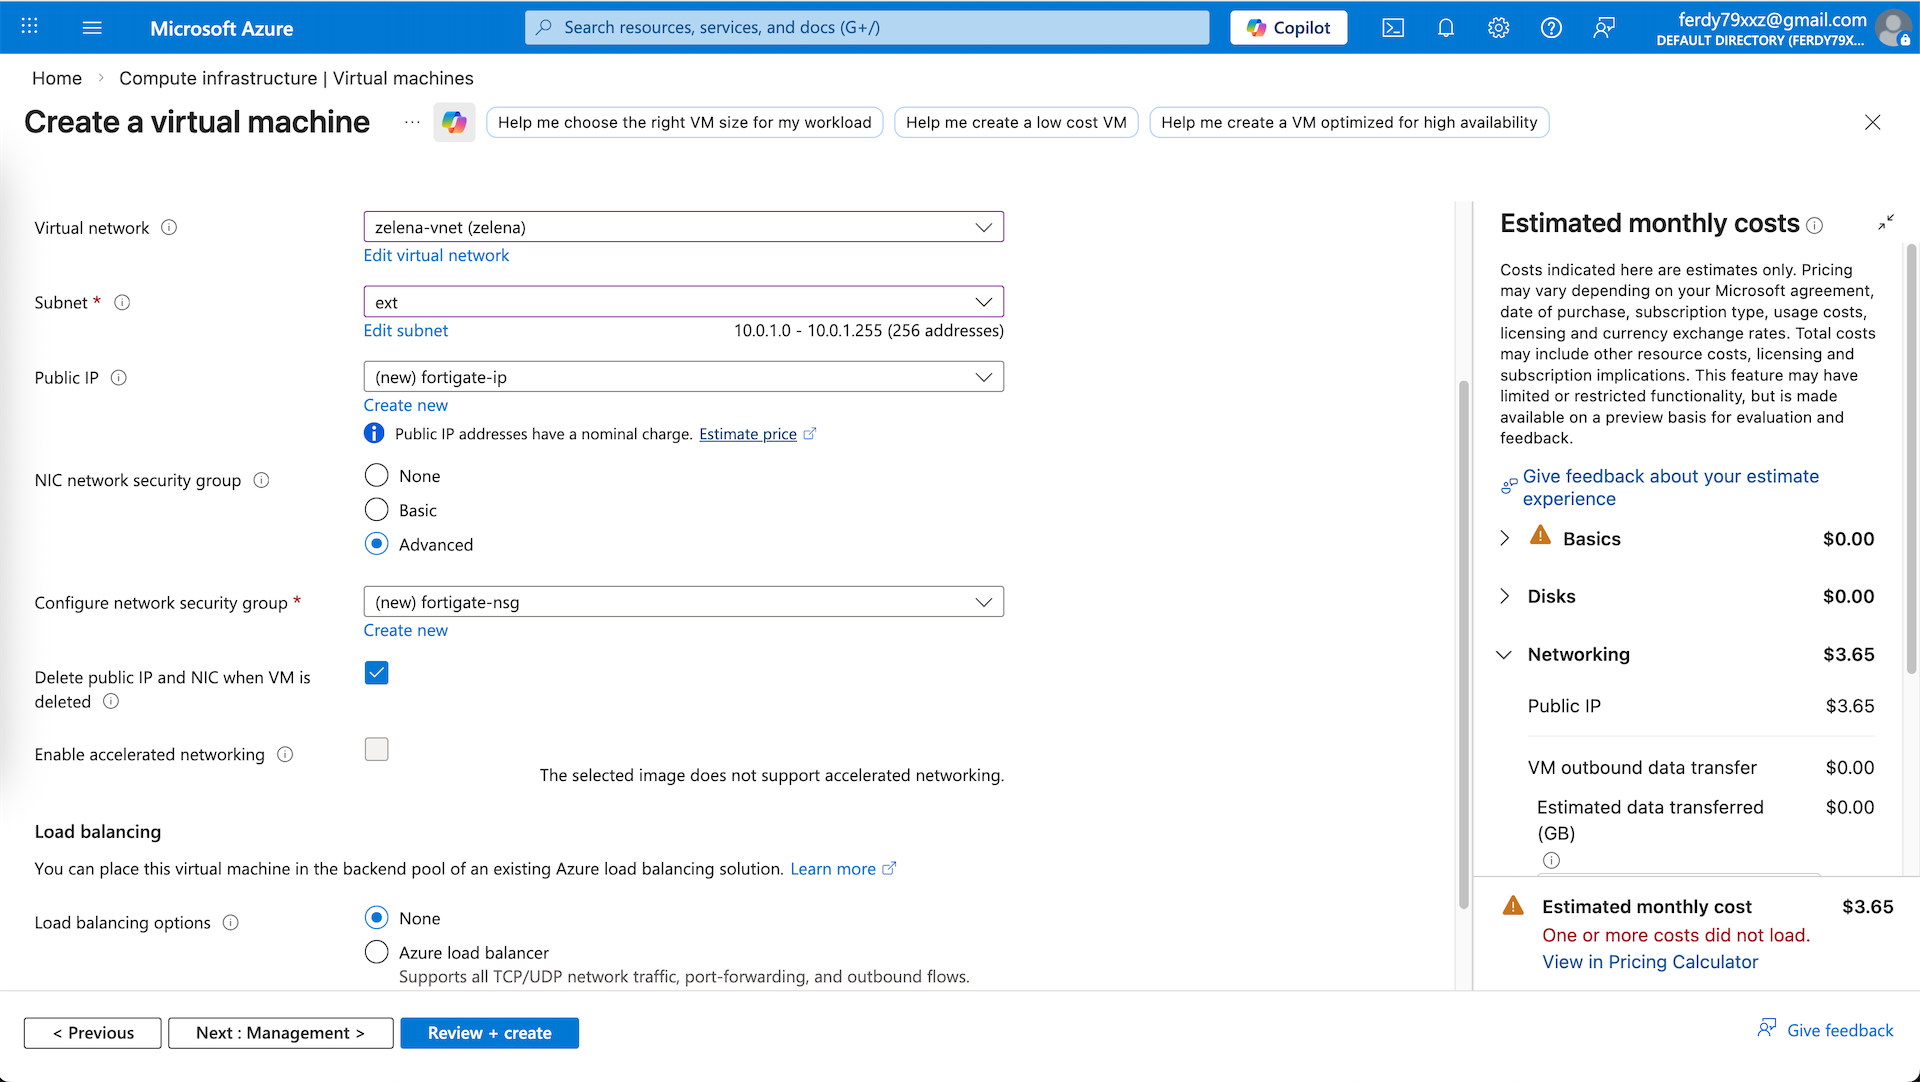
Task: Click the search resources field
Action: 866,28
